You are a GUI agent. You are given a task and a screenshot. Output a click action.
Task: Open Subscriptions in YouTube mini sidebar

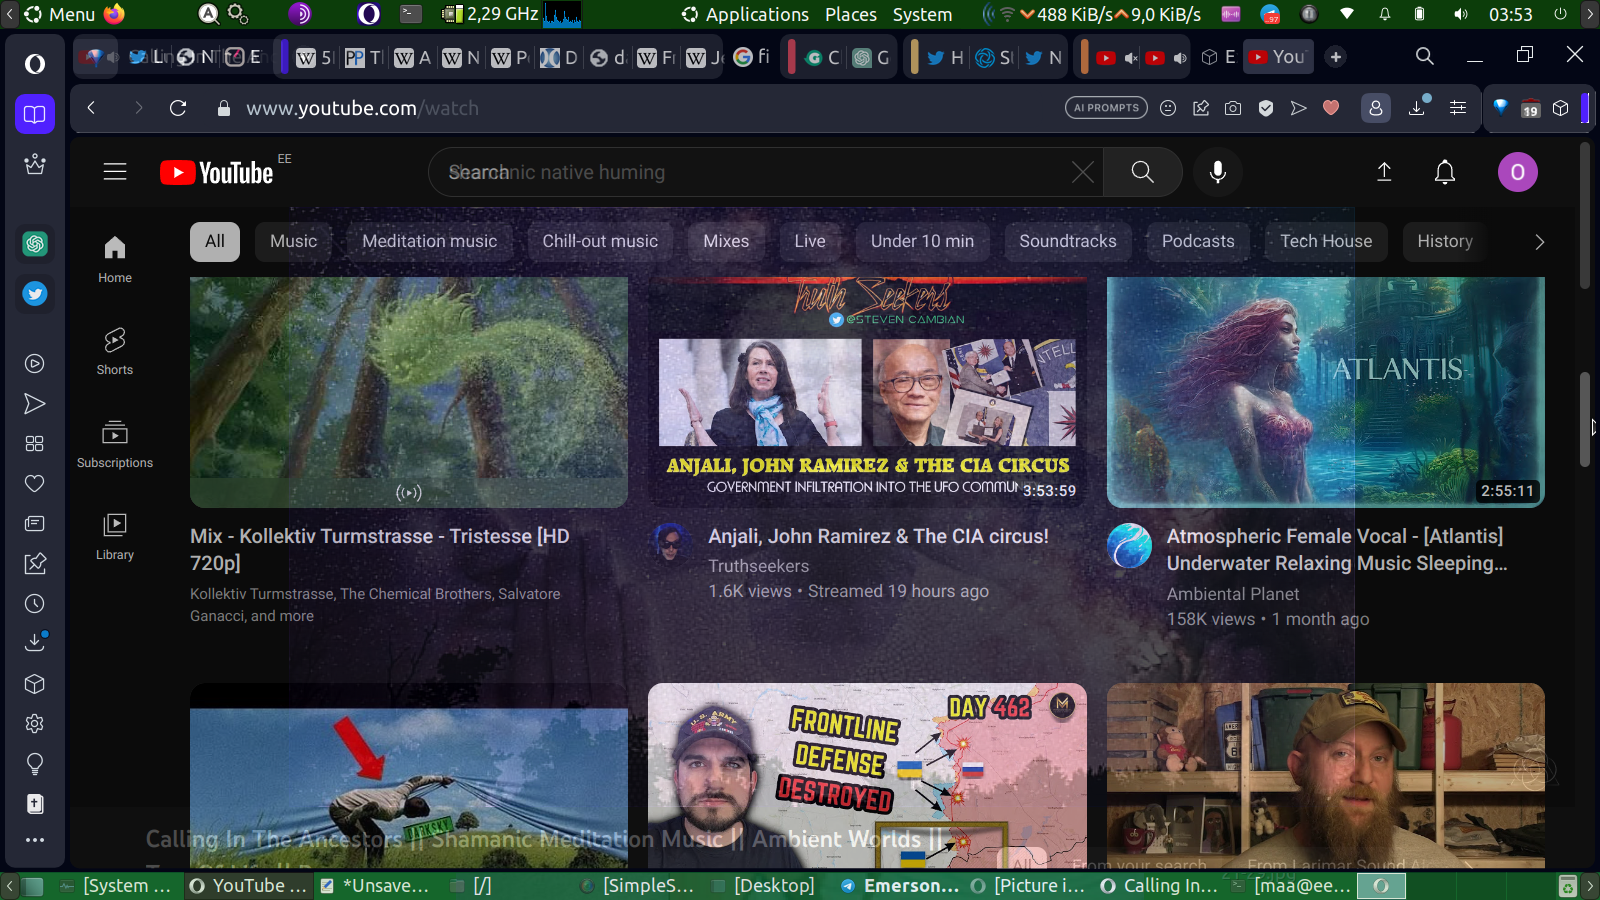click(x=115, y=444)
